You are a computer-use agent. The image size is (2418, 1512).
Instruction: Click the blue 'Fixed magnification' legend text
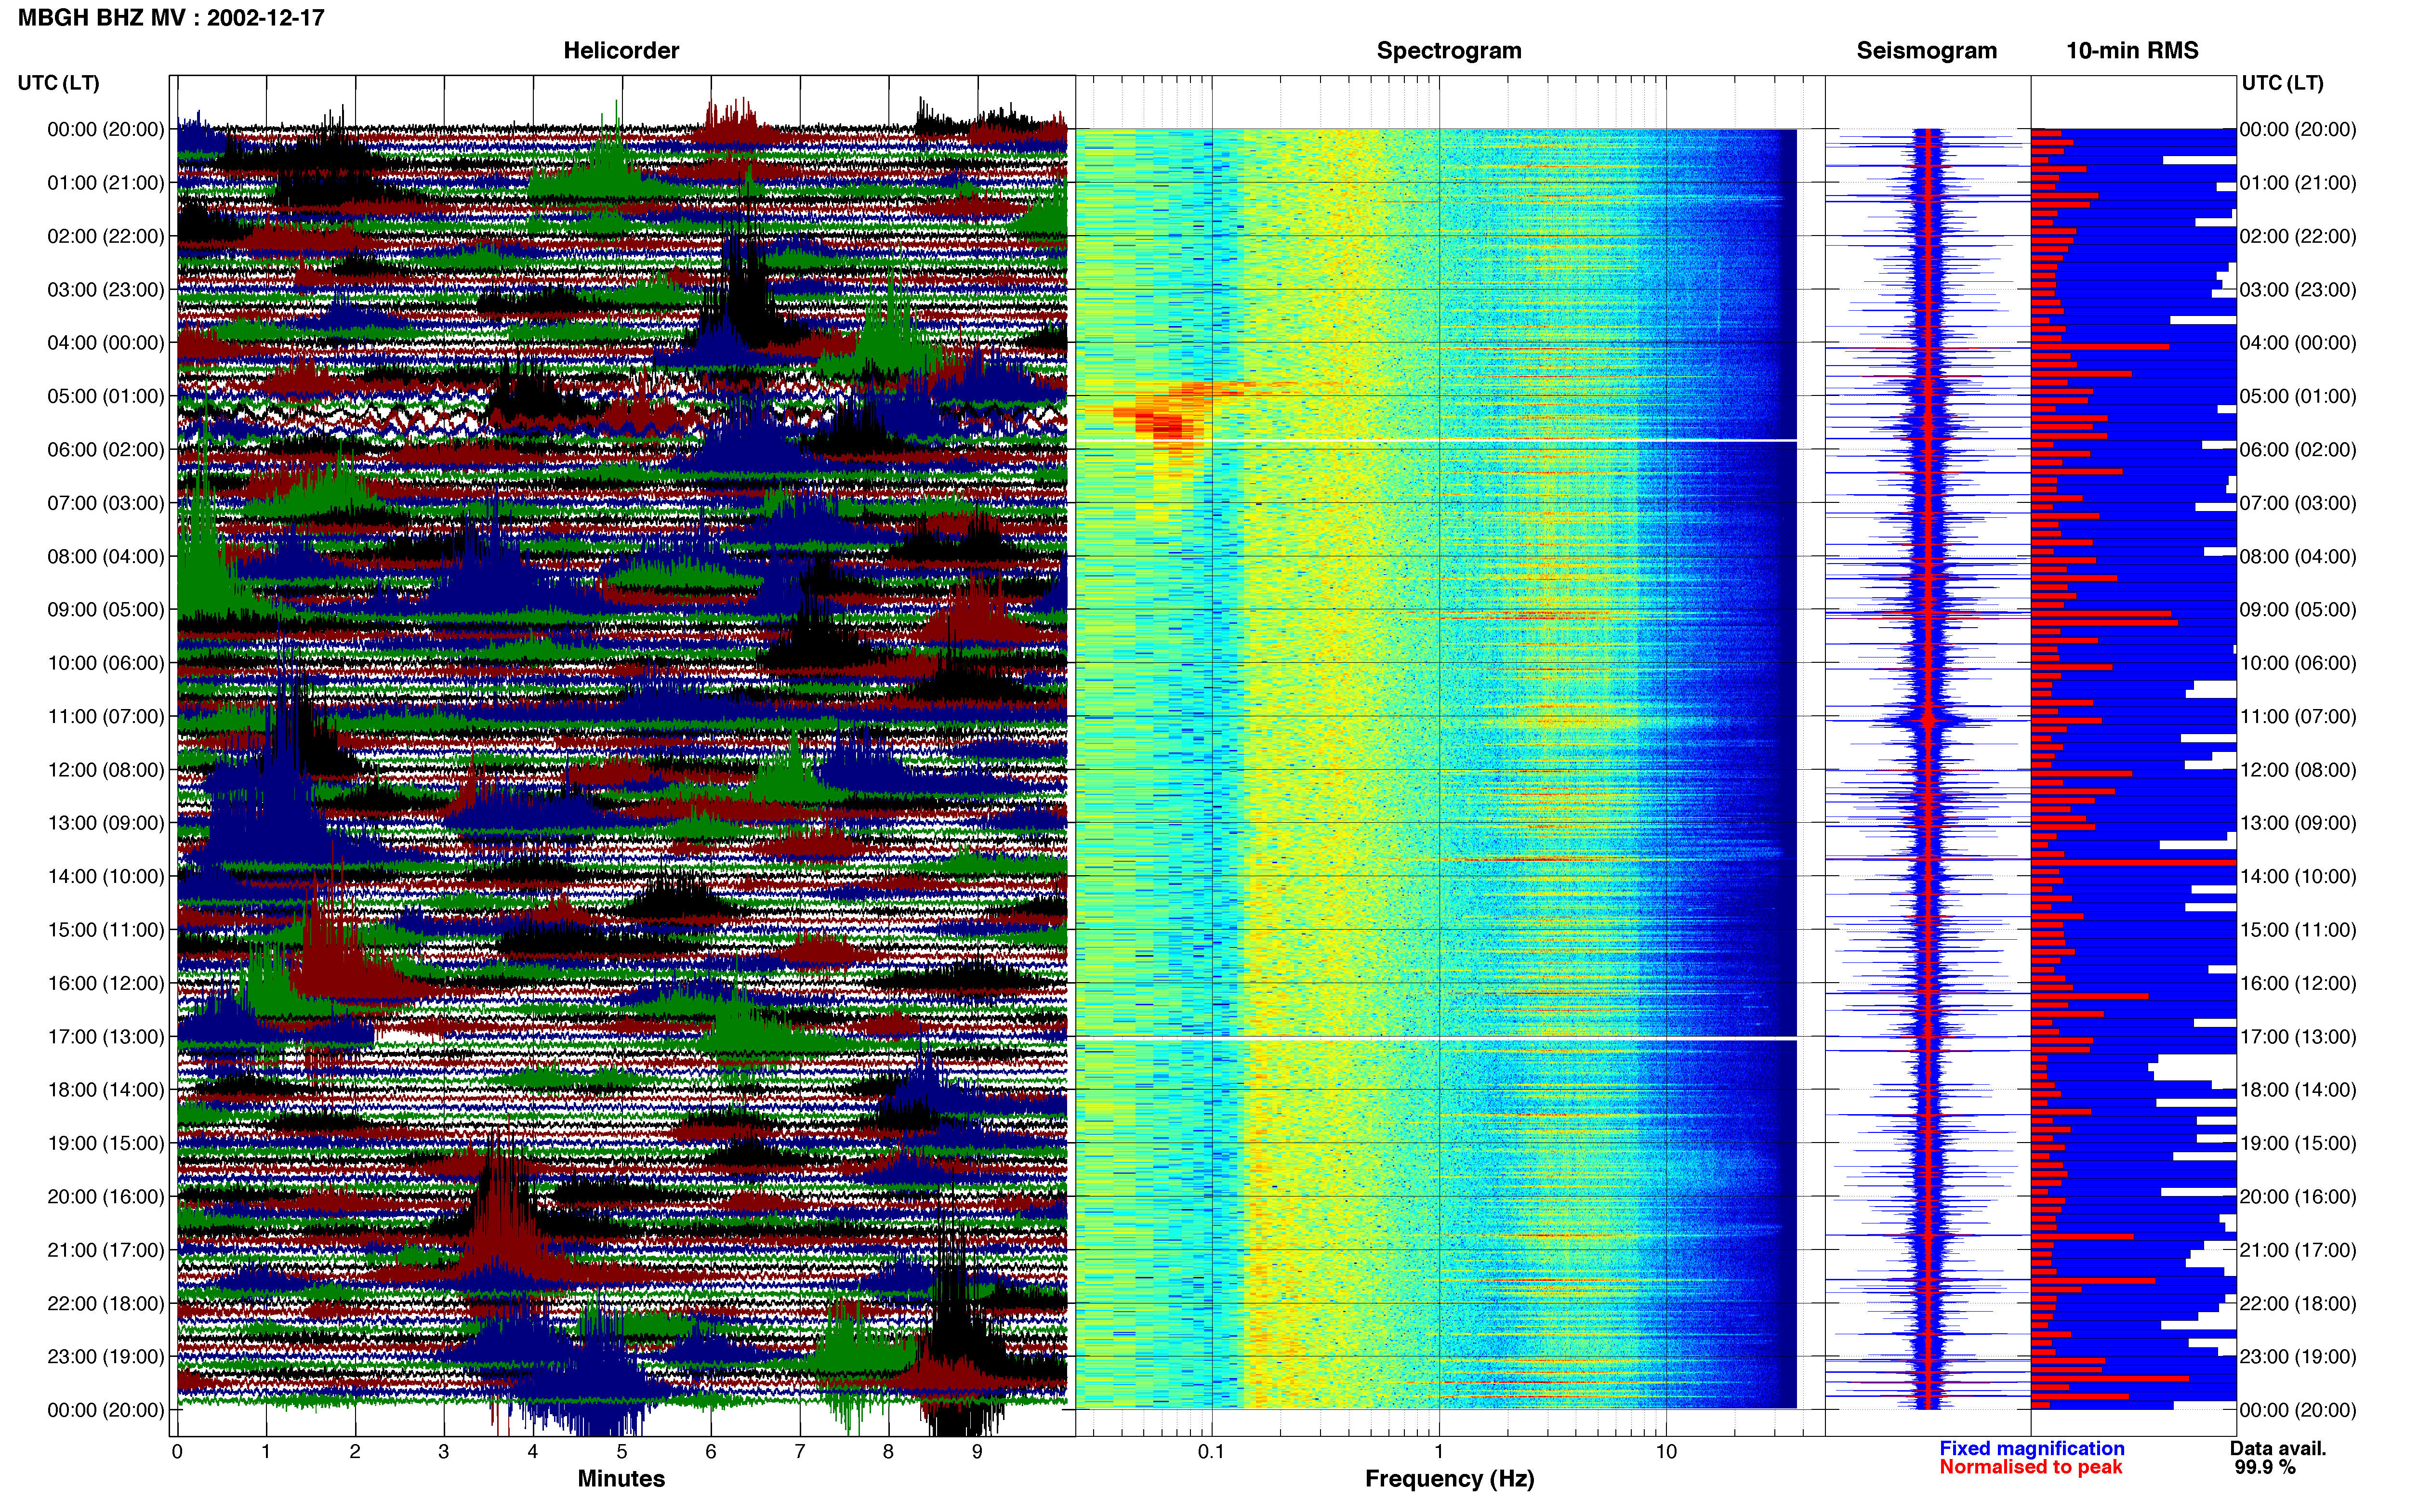click(x=2031, y=1449)
